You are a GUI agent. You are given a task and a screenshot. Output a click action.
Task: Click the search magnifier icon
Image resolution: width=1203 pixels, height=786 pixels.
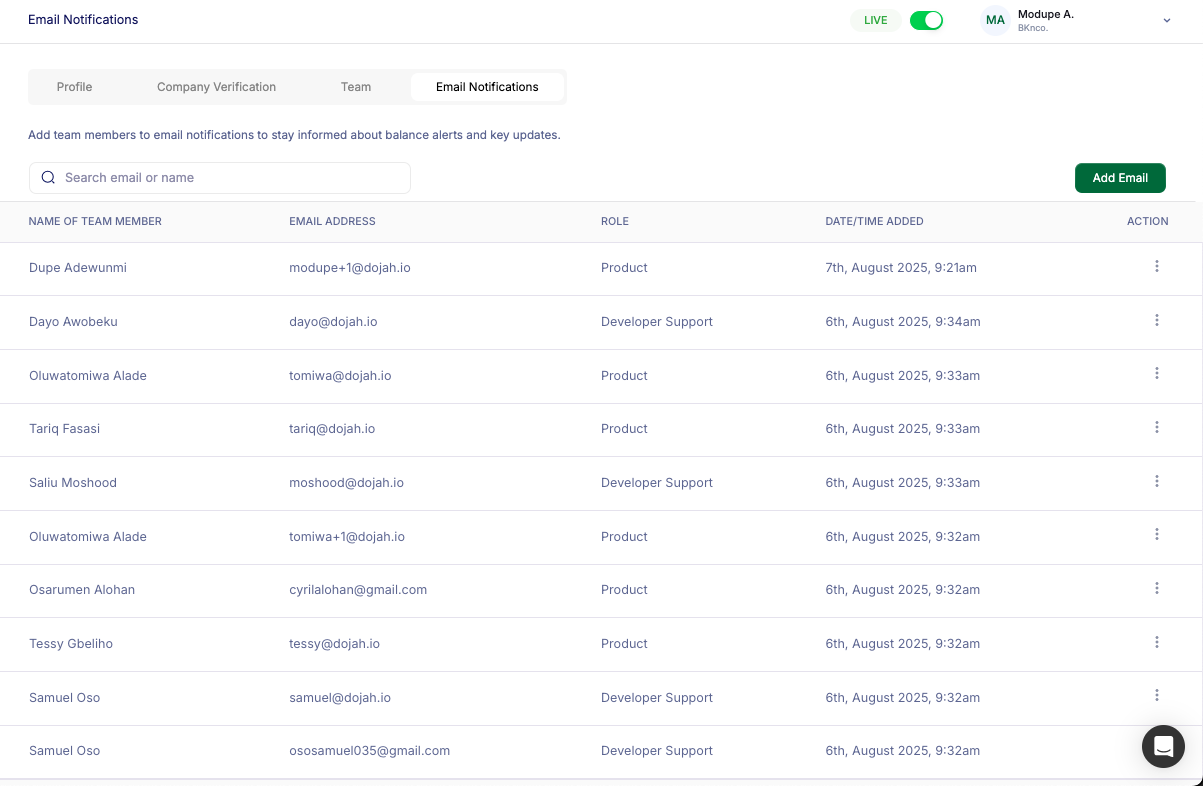pos(48,178)
